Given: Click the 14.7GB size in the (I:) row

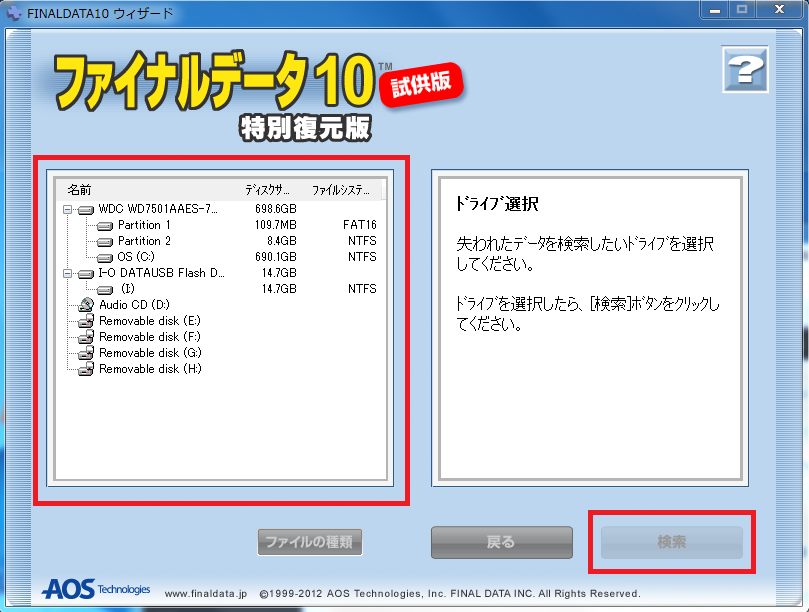Looking at the screenshot, I should tap(279, 289).
